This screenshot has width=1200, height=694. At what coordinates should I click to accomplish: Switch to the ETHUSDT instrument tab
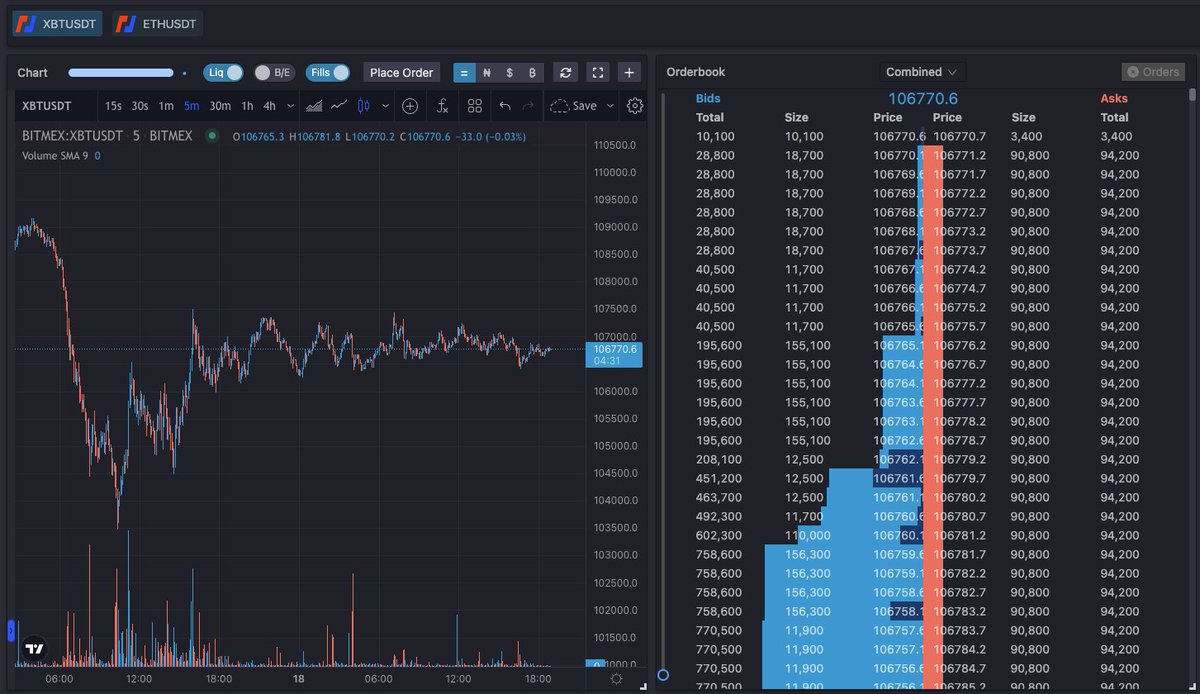[x=158, y=23]
